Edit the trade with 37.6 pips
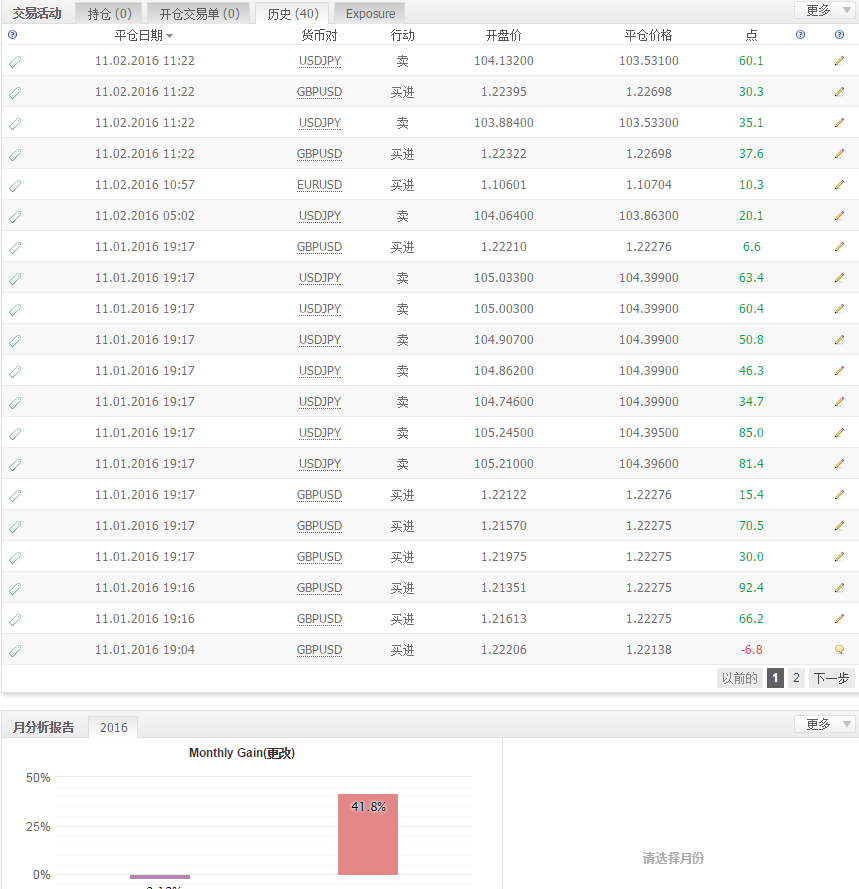Image resolution: width=859 pixels, height=889 pixels. pyautogui.click(x=839, y=154)
